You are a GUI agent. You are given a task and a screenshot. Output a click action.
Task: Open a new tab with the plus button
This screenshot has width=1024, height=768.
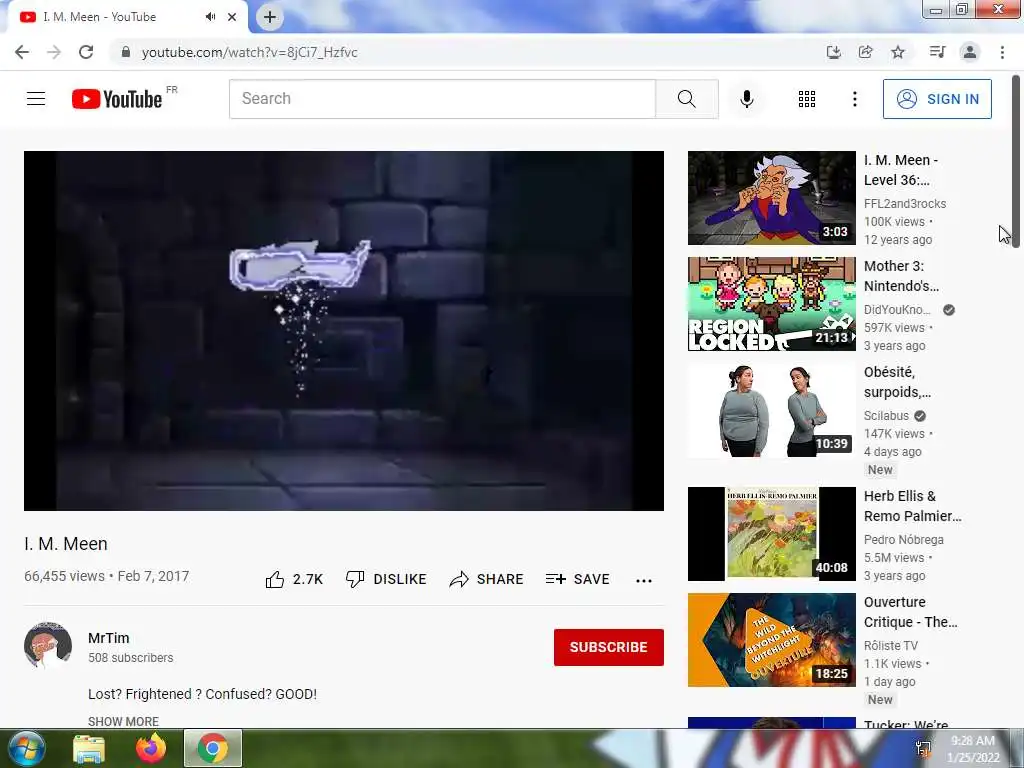coord(270,17)
